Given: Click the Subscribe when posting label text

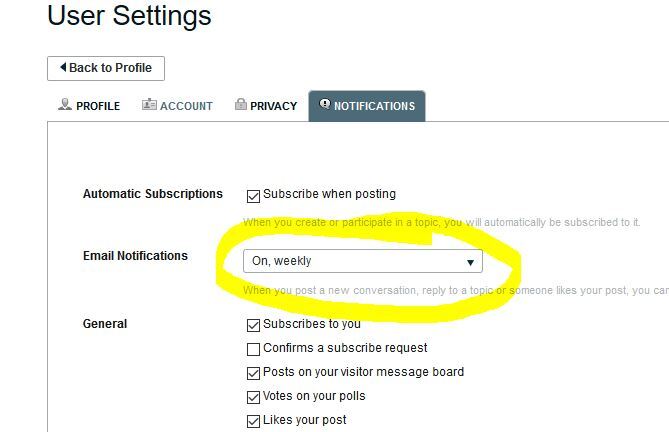Looking at the screenshot, I should [x=329, y=194].
